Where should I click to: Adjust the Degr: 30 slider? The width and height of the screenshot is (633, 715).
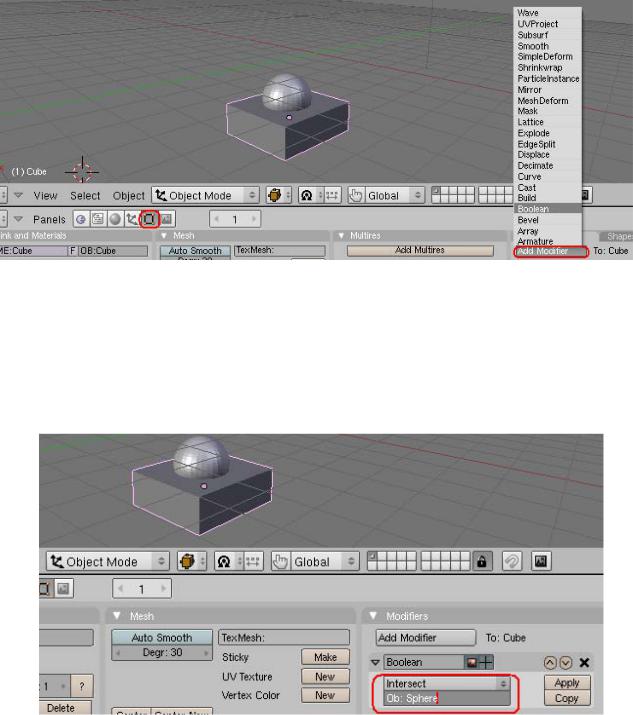tap(162, 653)
